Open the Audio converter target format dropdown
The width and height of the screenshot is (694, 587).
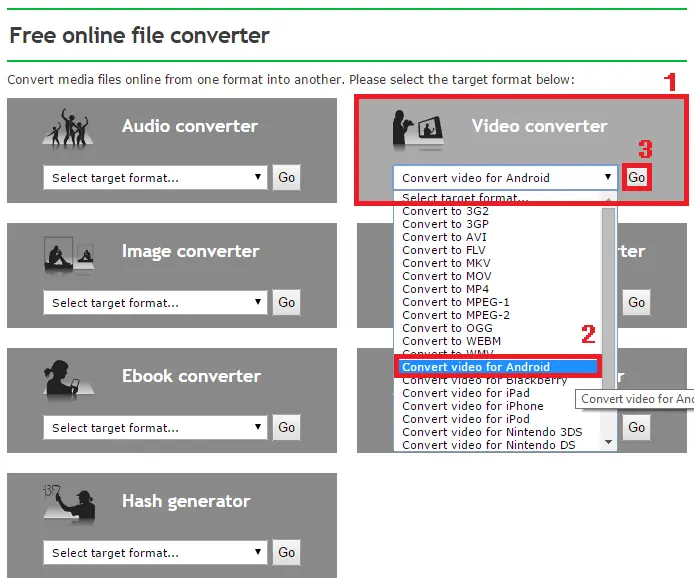155,178
